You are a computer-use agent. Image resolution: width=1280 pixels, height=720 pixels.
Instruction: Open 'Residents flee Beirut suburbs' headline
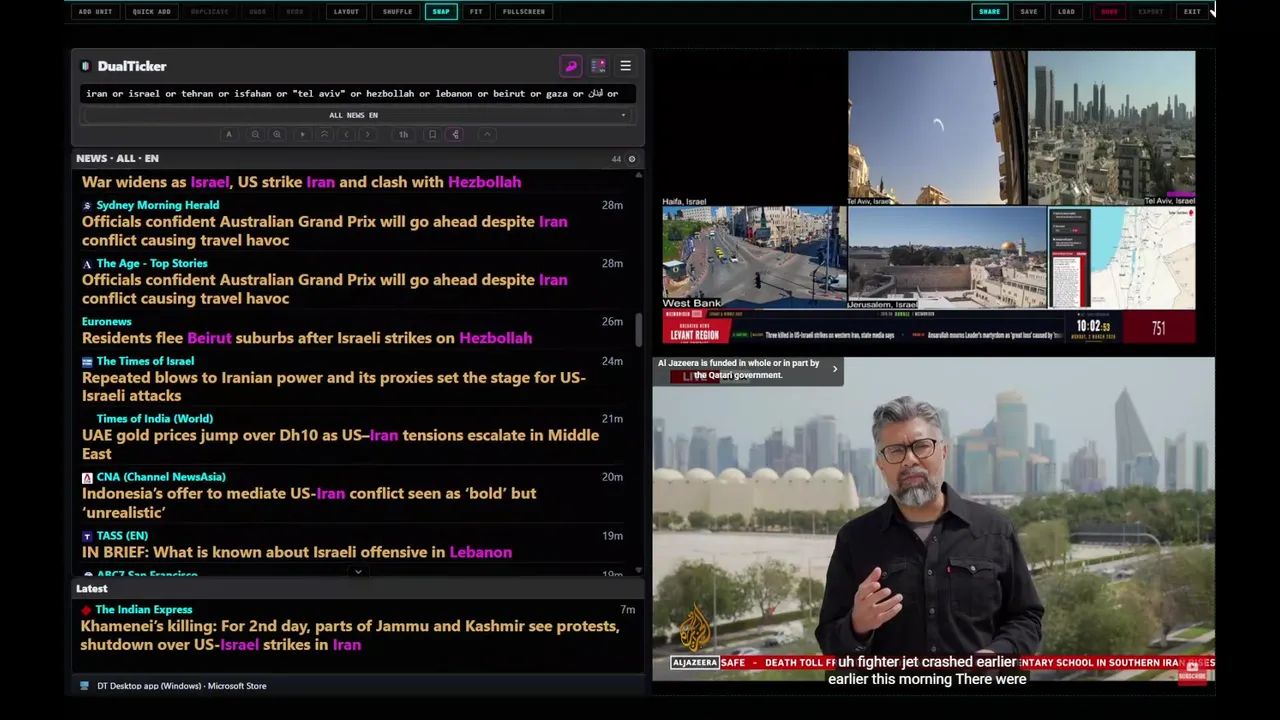point(307,338)
